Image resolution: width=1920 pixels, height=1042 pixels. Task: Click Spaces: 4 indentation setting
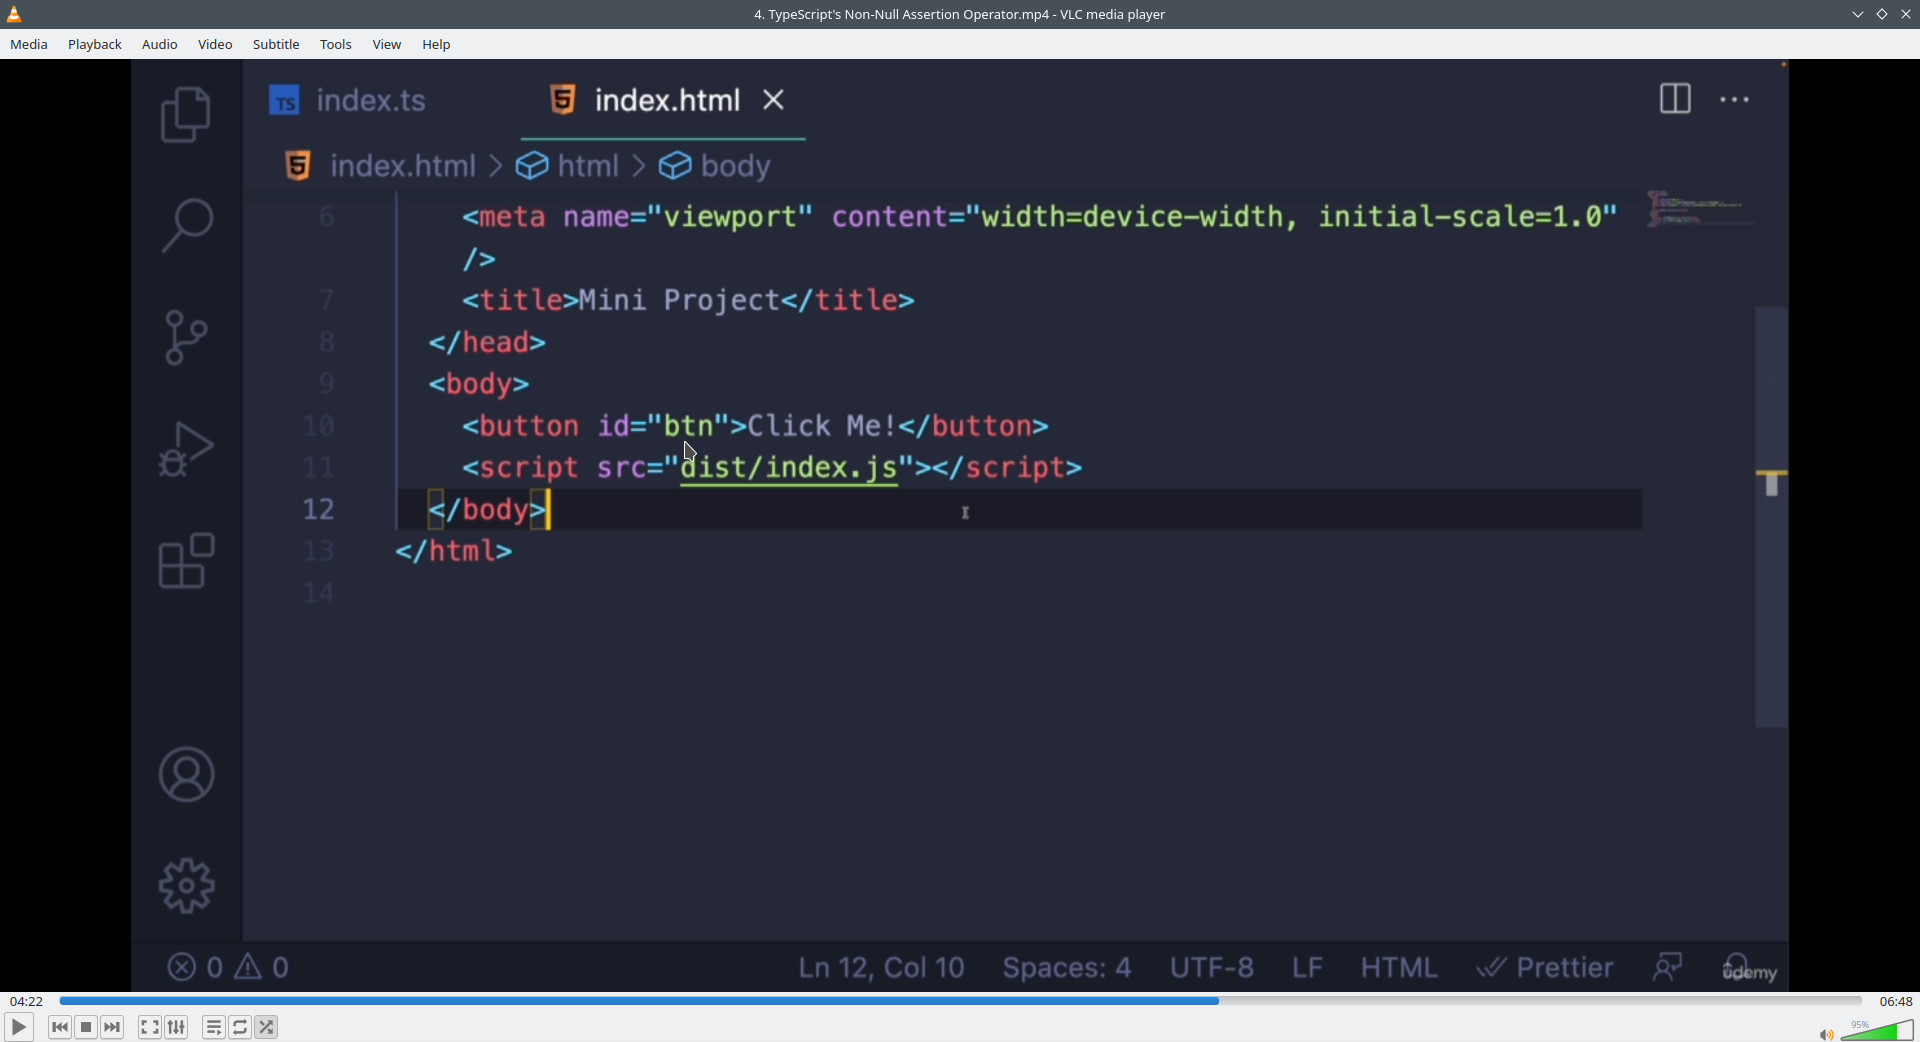tap(1067, 968)
